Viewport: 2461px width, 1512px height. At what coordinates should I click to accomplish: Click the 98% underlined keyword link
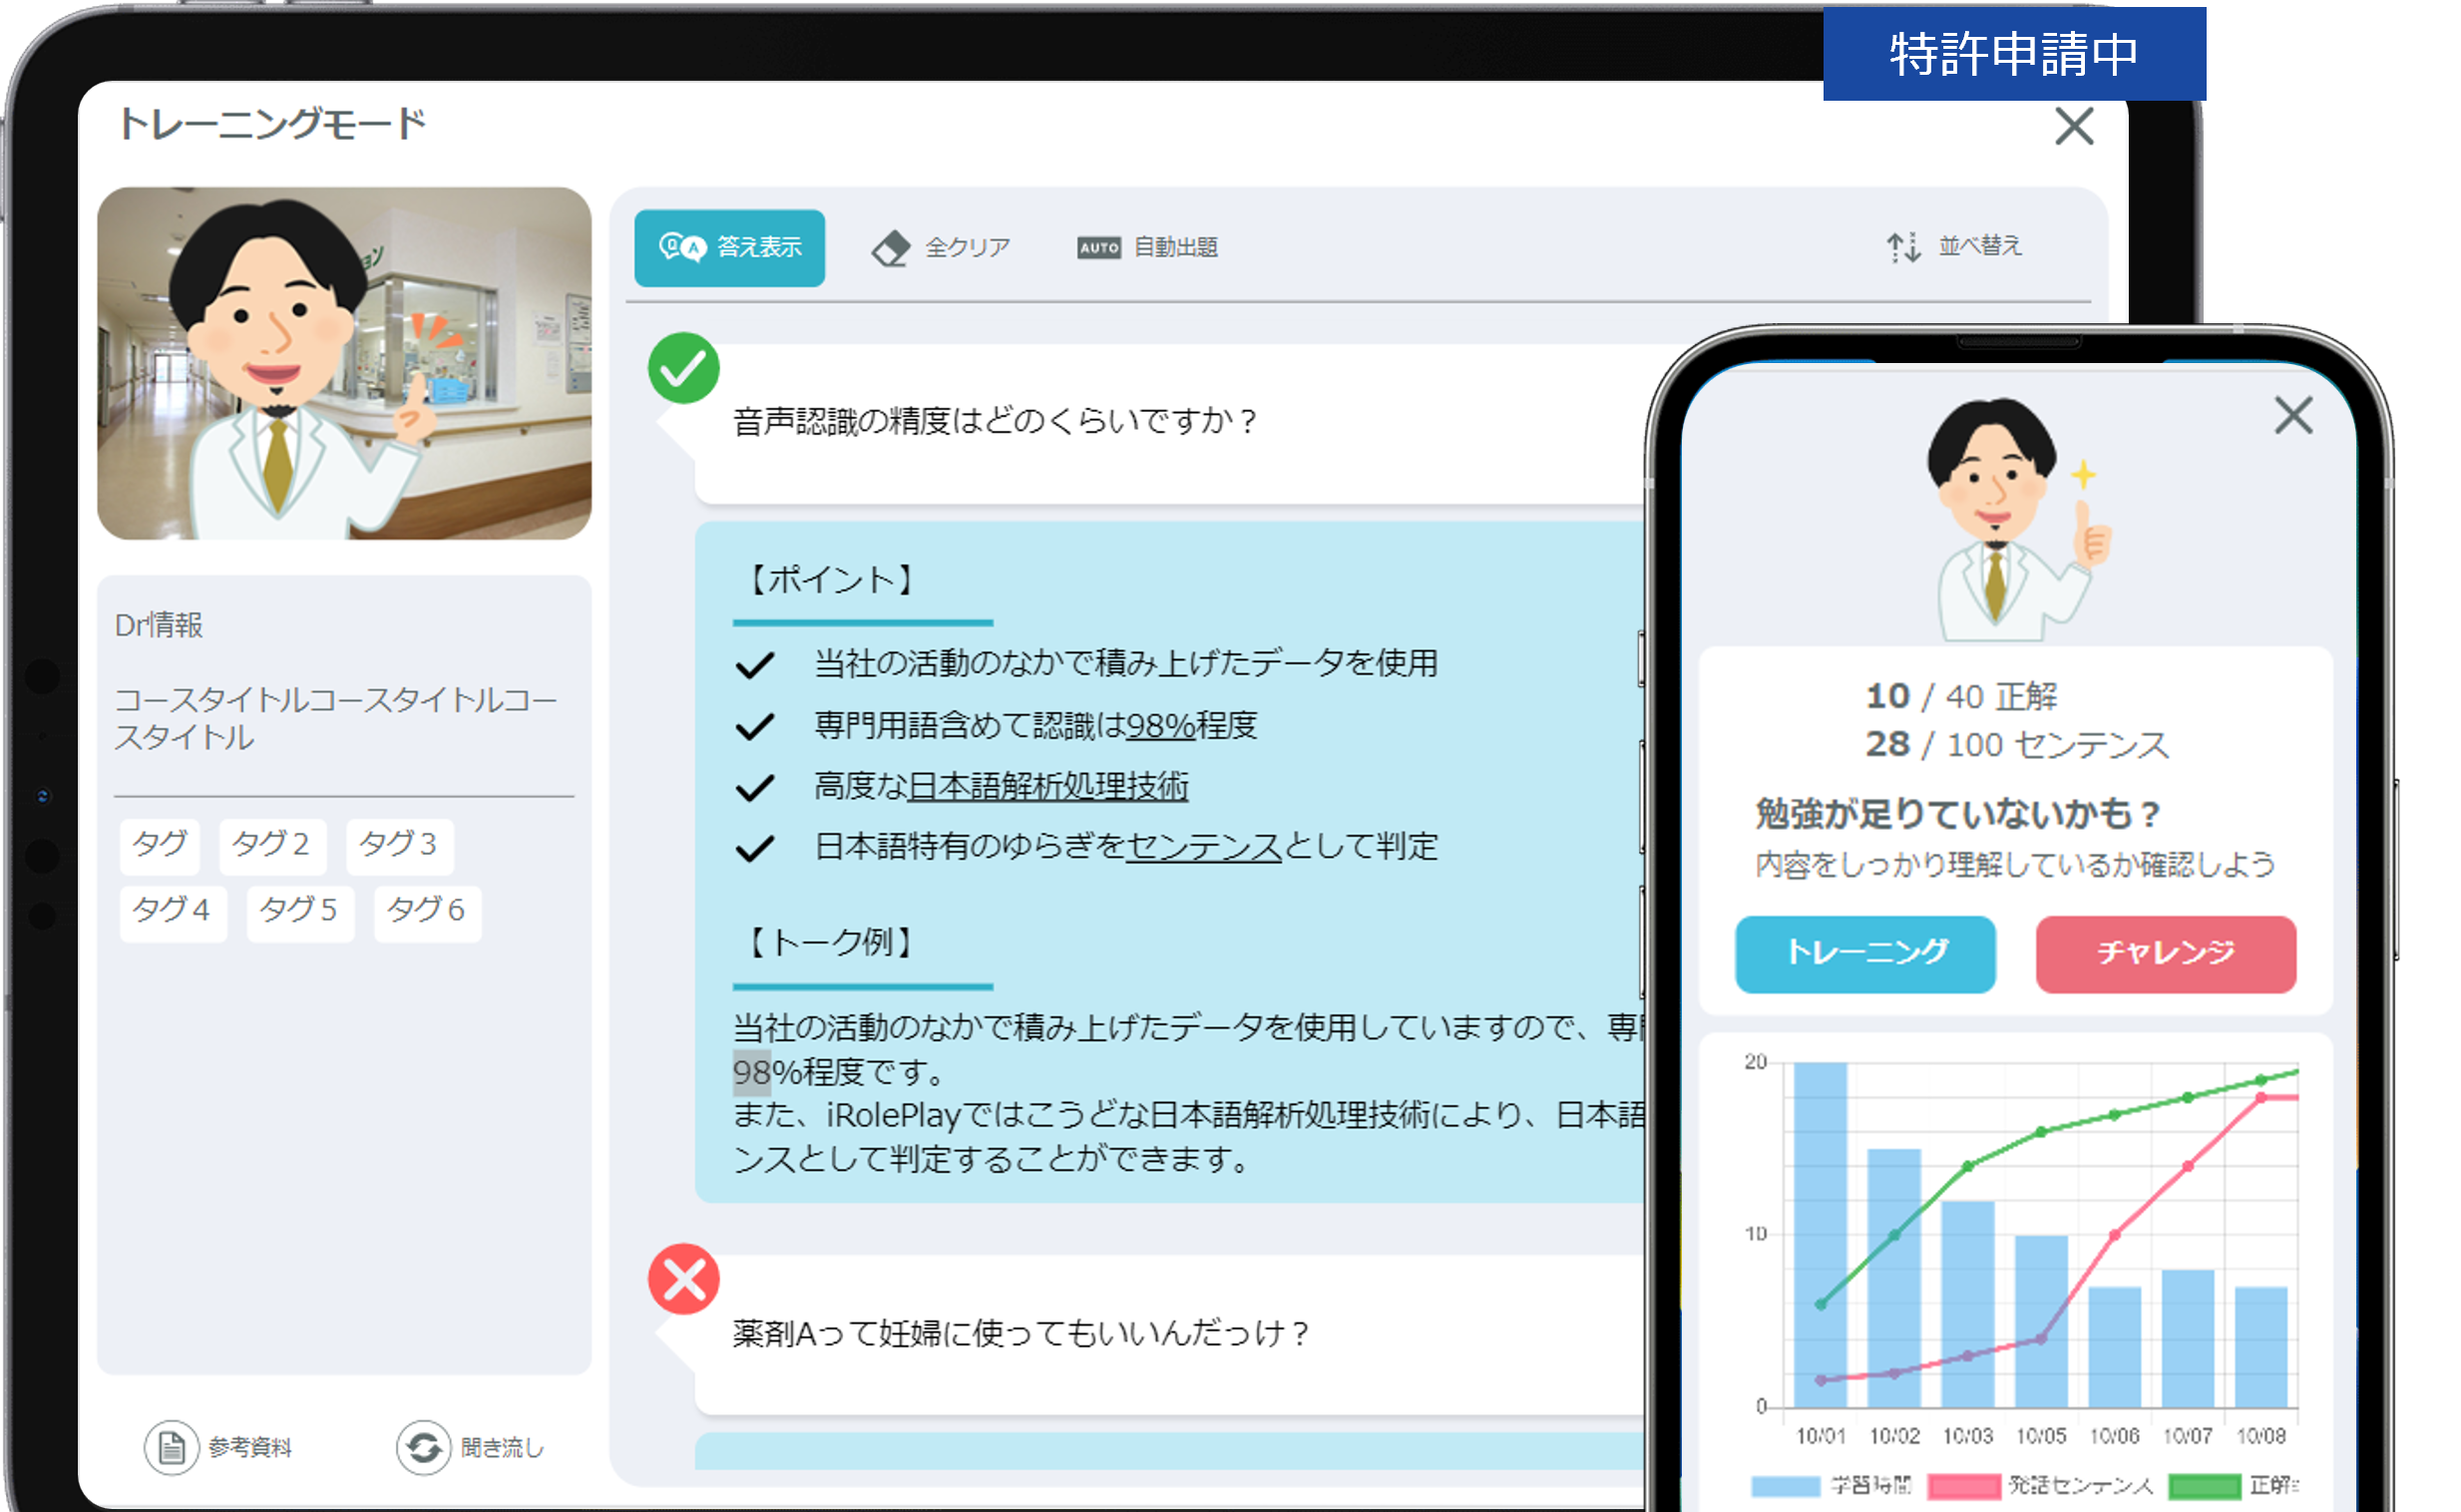coord(1160,725)
